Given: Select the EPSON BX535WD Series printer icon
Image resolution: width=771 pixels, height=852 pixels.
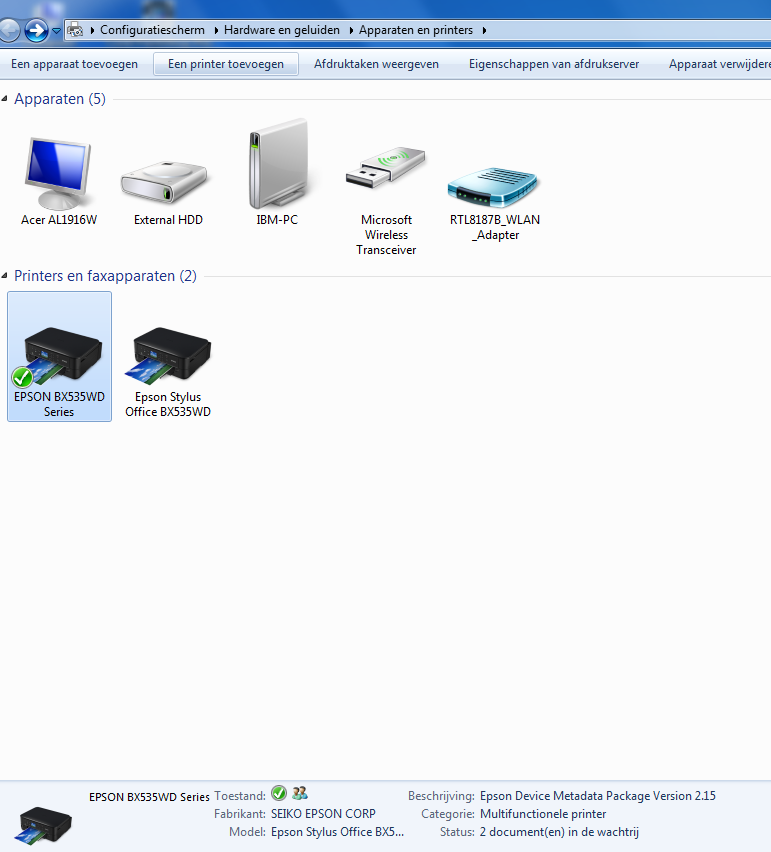Looking at the screenshot, I should (59, 356).
